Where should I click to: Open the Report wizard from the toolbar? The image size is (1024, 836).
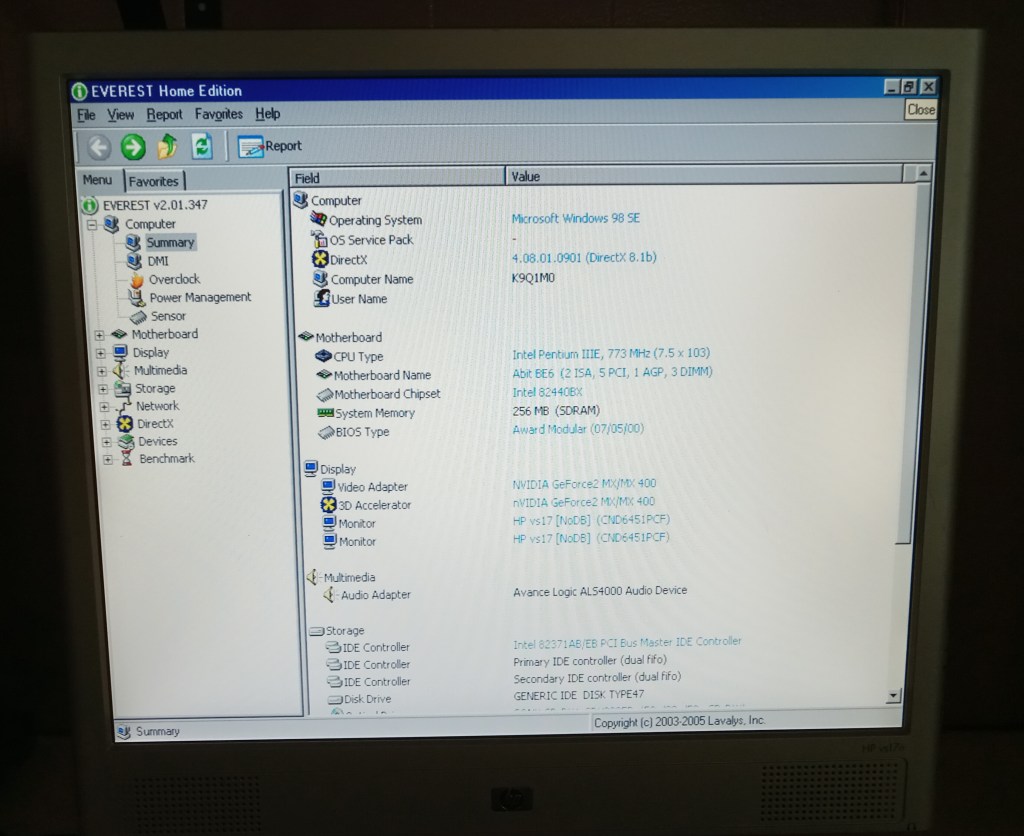(x=269, y=146)
